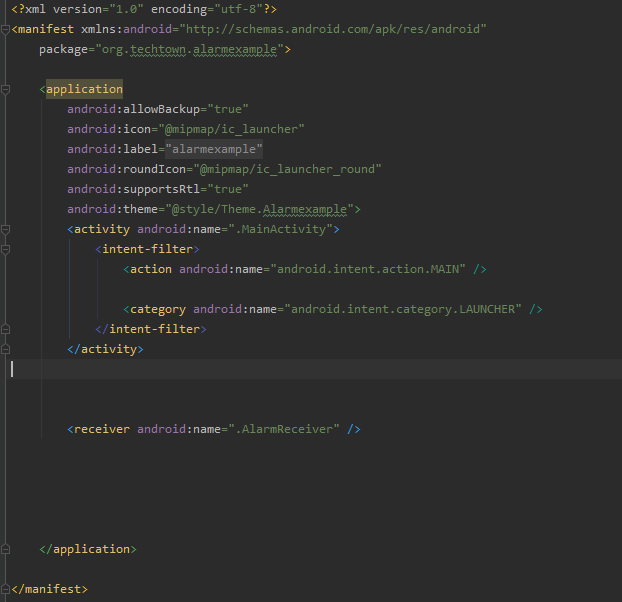
Task: Click the closing </activity> tag text
Action: pyautogui.click(x=105, y=349)
